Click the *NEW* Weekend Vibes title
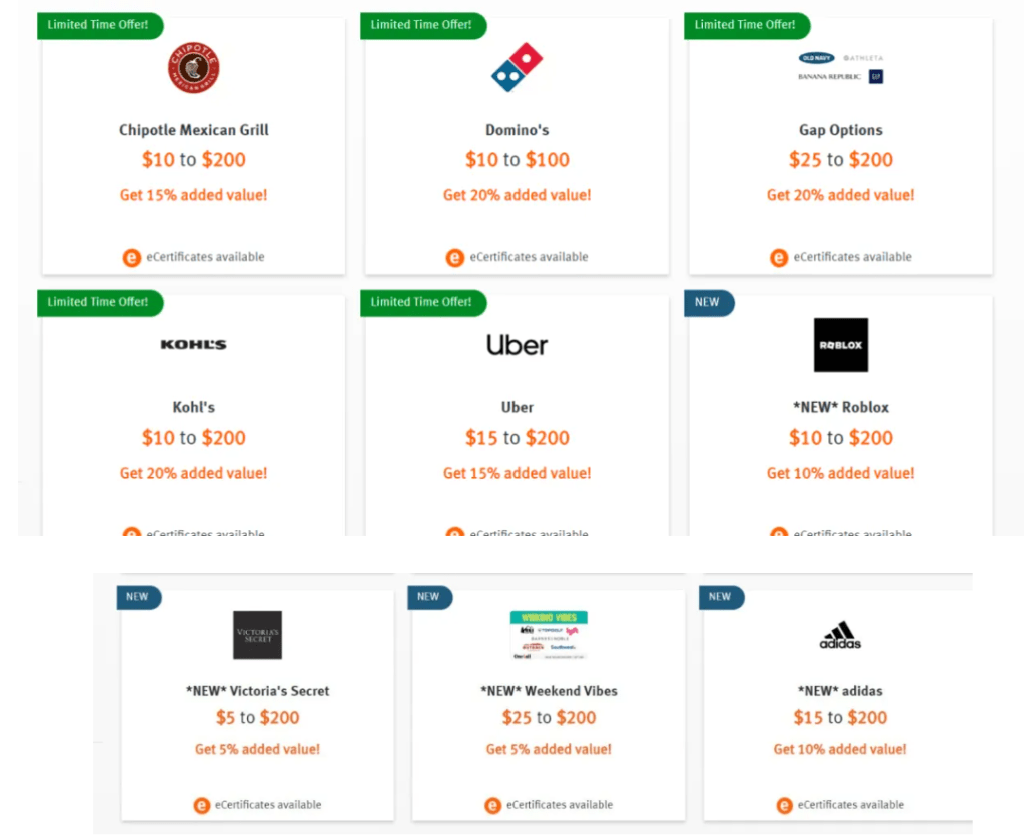 pos(548,691)
